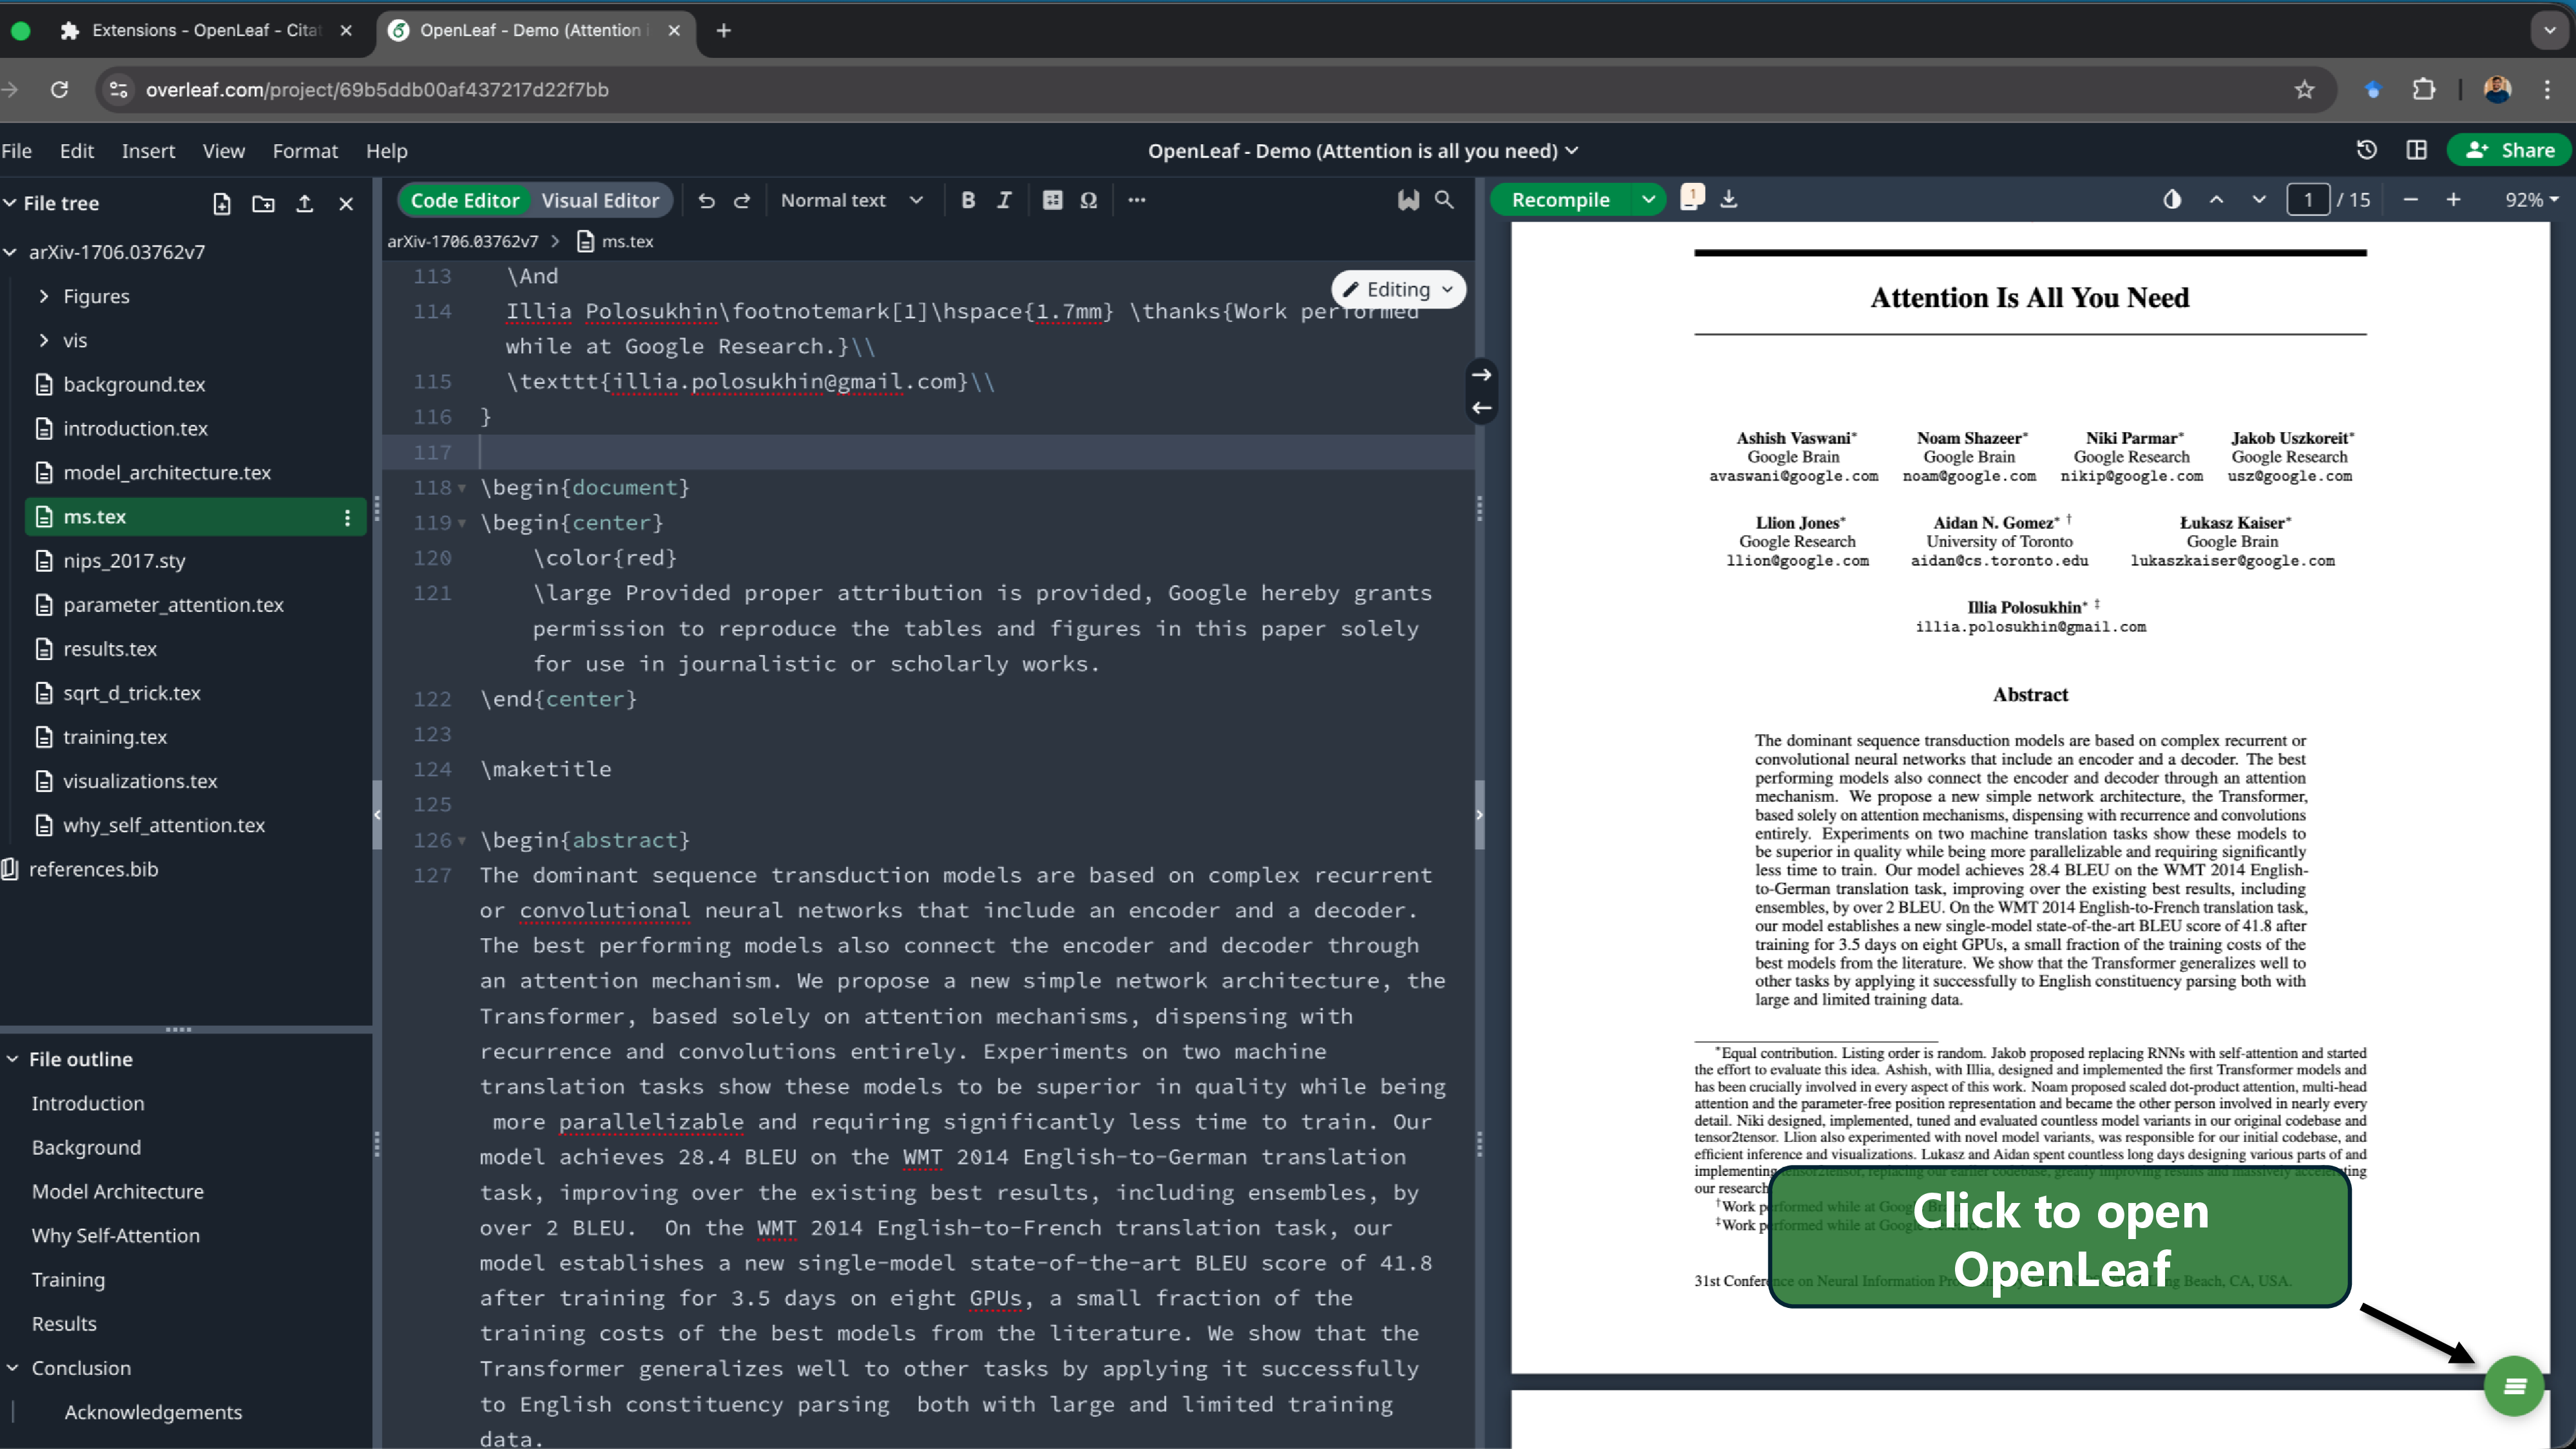Open the Format menu

coord(305,151)
